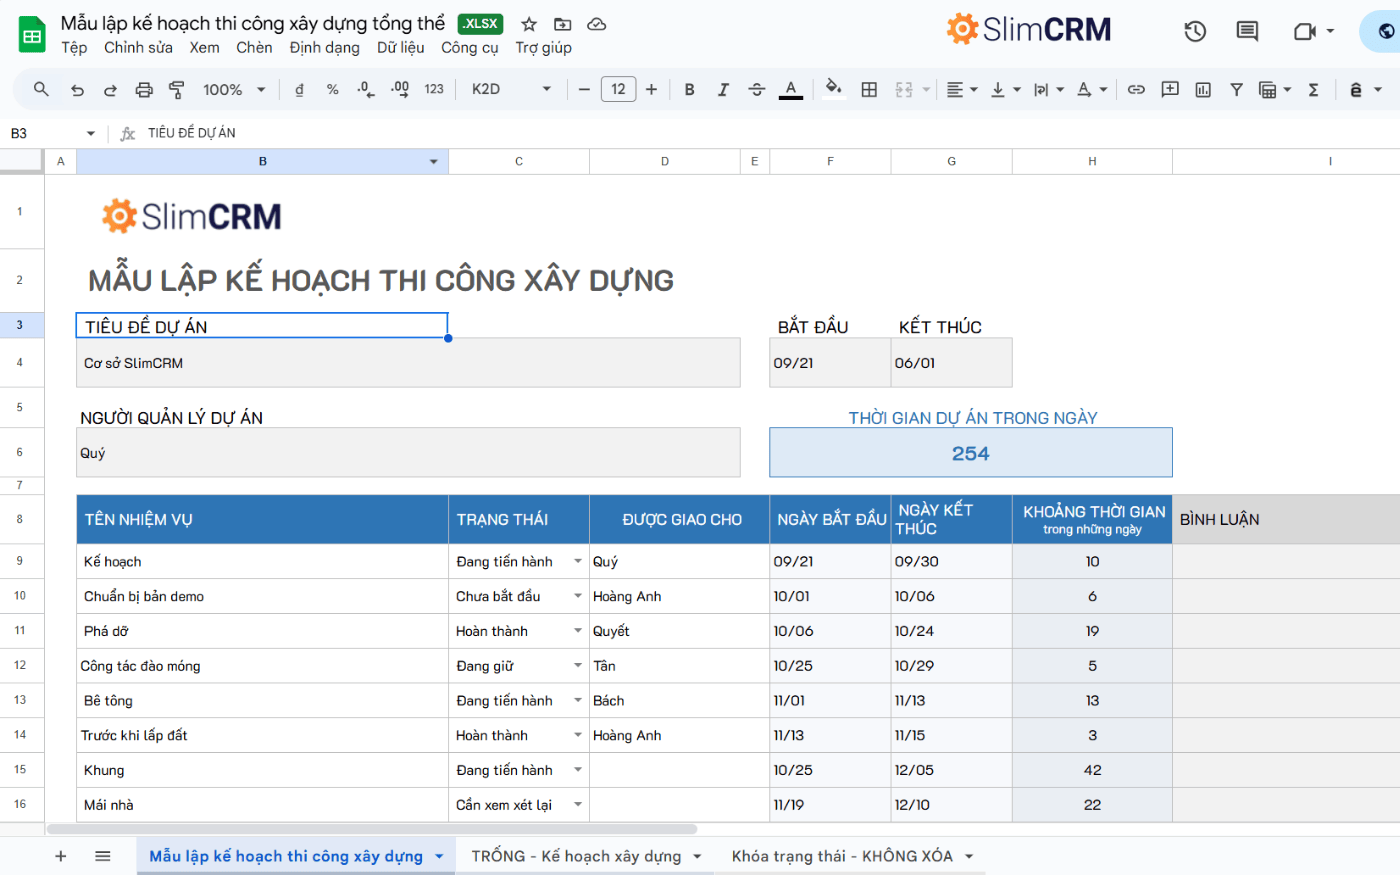Open the Tệp menu
1400x875 pixels.
(x=74, y=47)
